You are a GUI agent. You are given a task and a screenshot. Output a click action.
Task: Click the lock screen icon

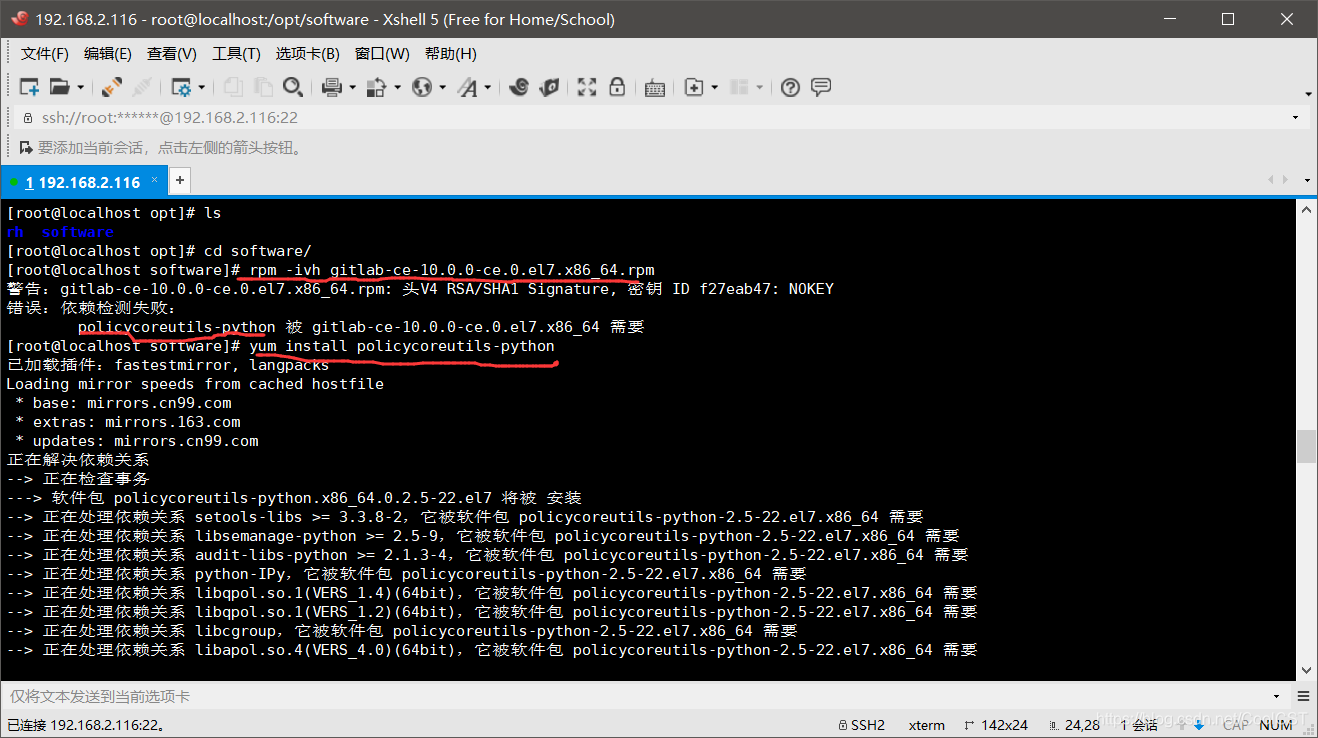pos(617,87)
